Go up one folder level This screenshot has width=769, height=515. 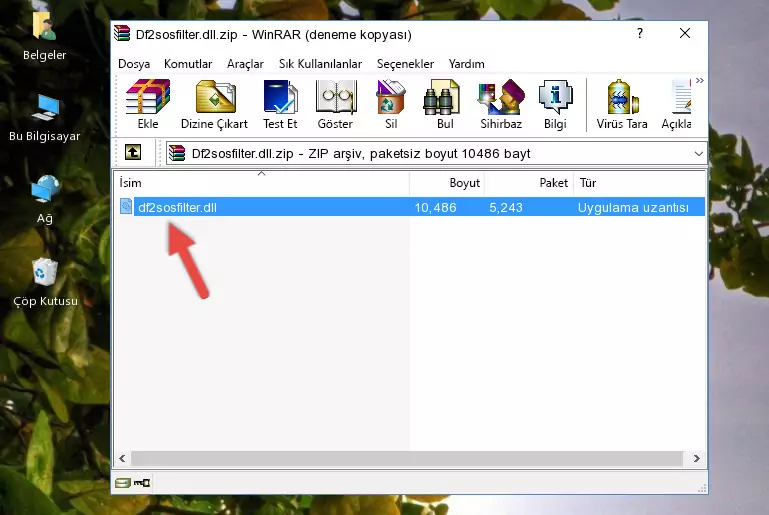tap(133, 153)
